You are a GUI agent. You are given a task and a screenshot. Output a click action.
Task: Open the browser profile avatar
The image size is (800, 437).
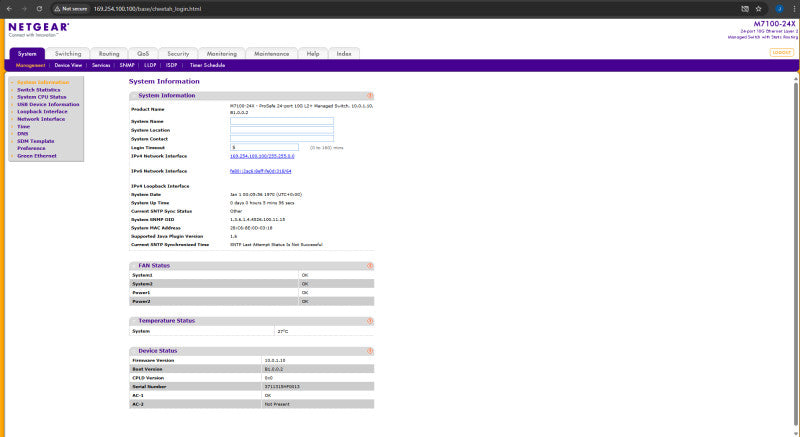(x=779, y=9)
